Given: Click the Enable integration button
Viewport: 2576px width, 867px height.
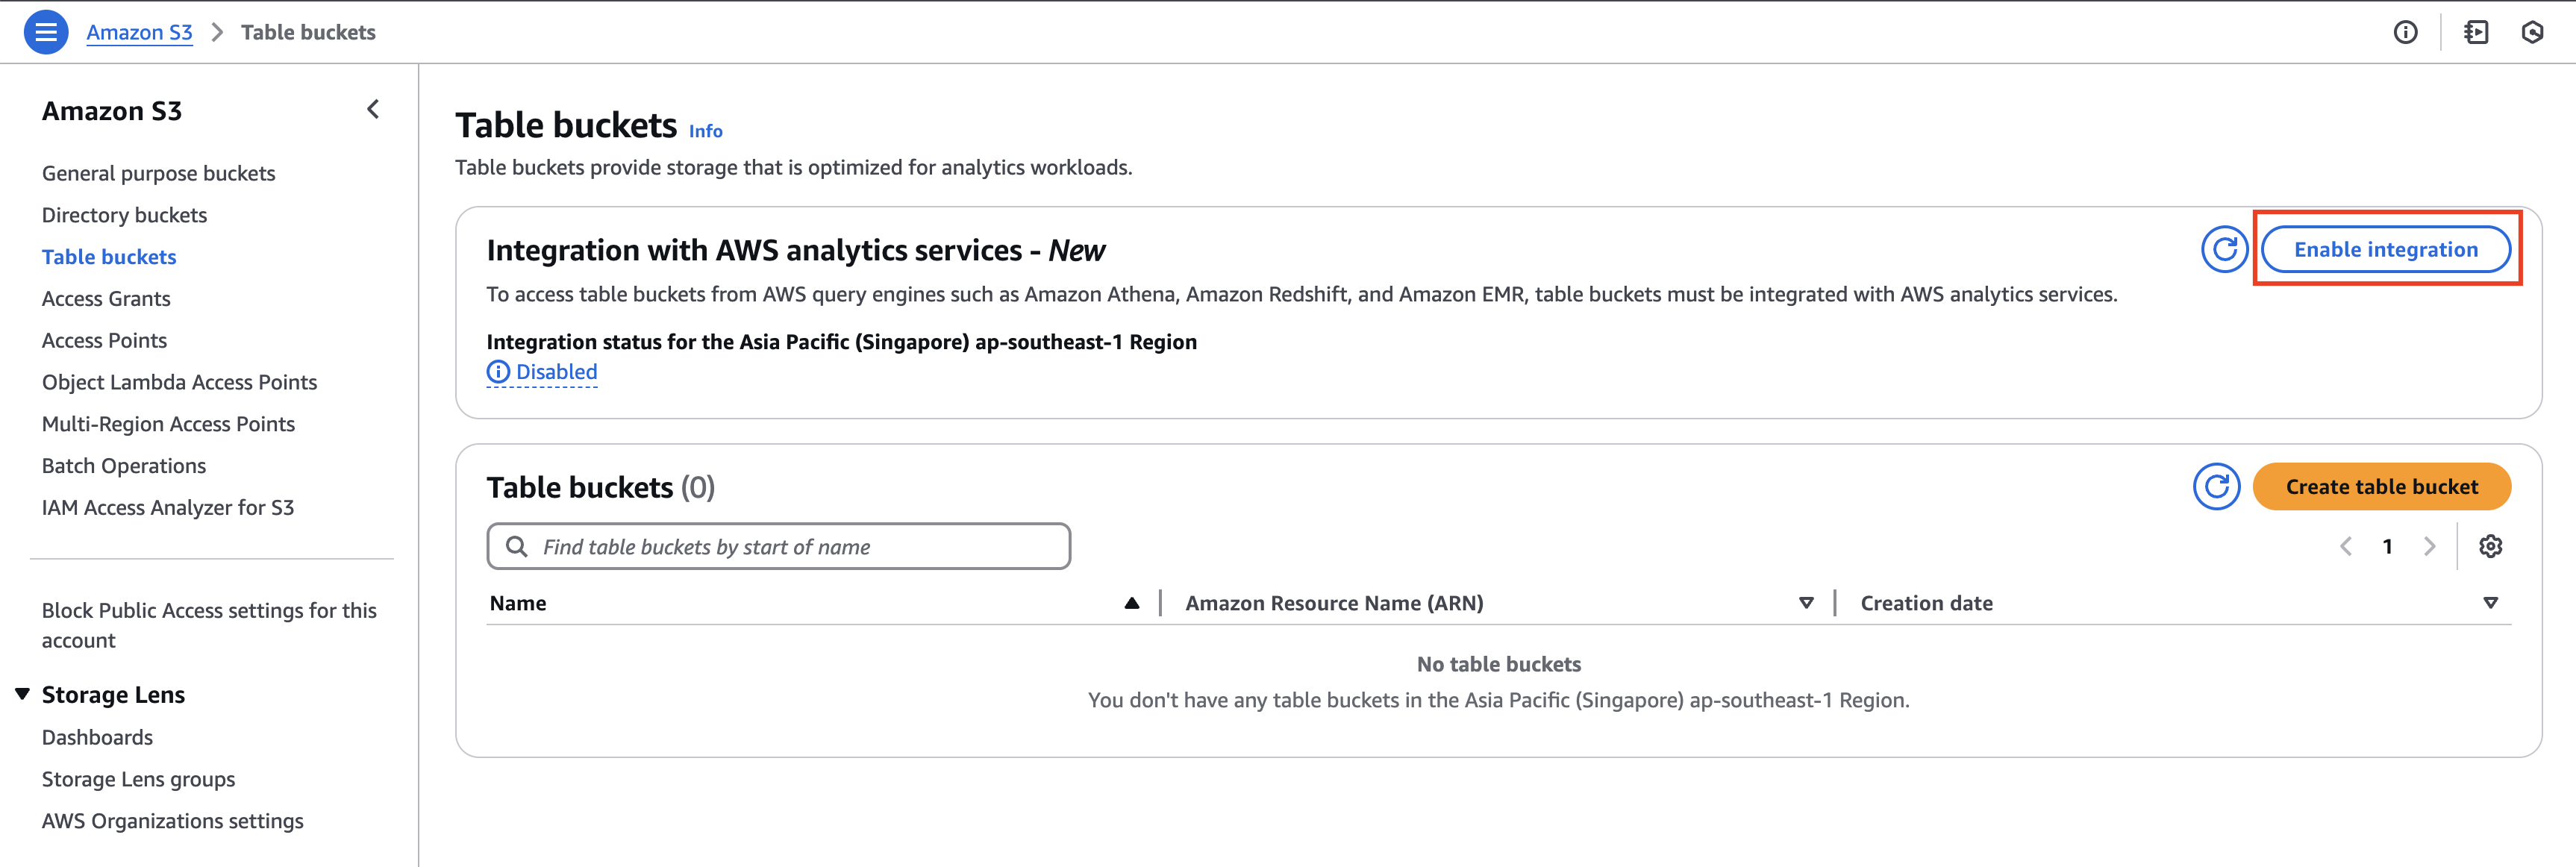Looking at the screenshot, I should coord(2387,250).
